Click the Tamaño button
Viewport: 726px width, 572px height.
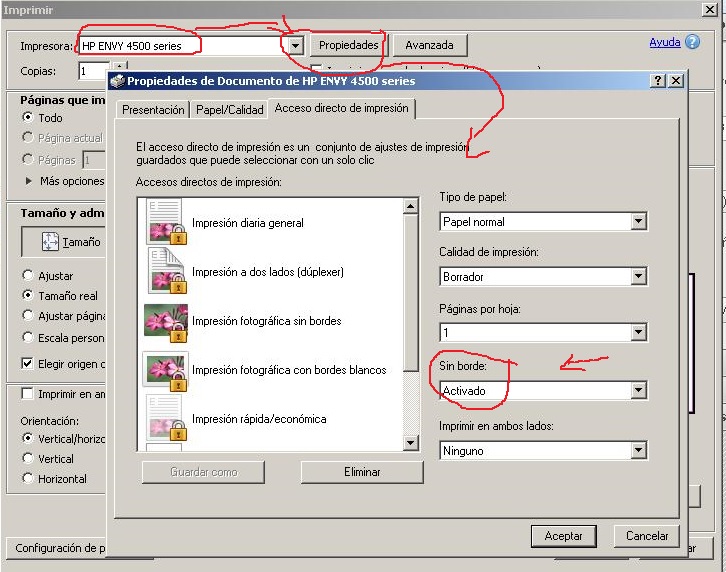63,241
